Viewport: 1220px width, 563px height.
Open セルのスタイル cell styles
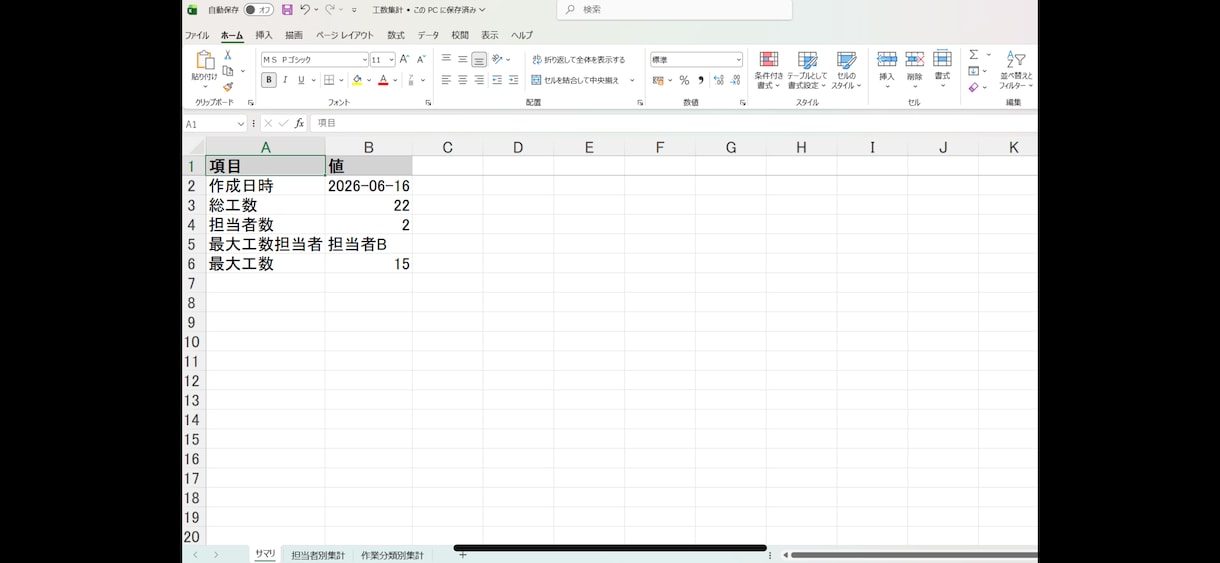click(846, 70)
